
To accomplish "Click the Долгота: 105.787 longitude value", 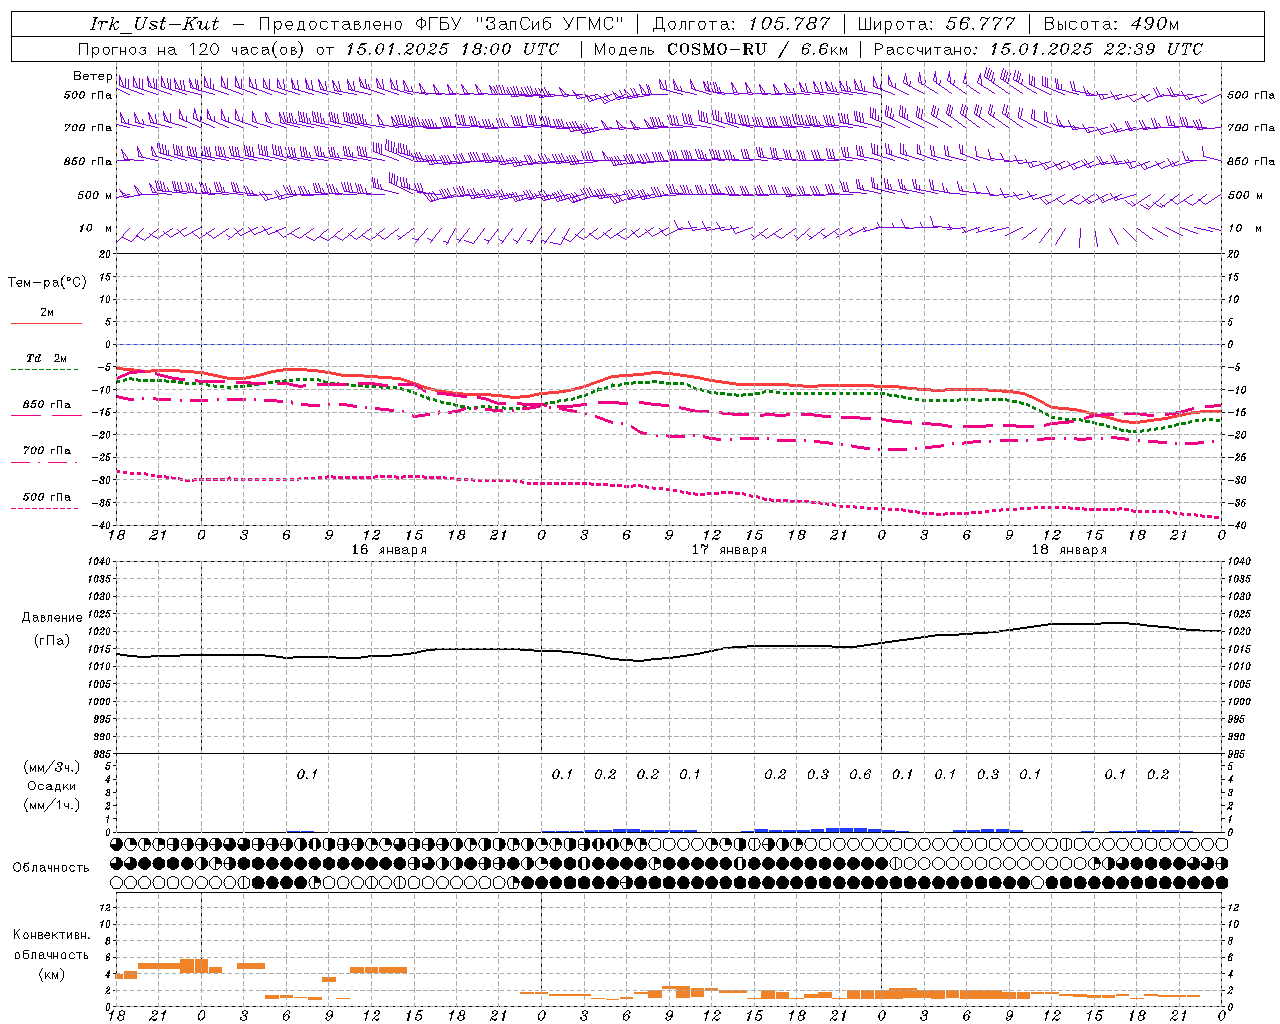I will [x=741, y=24].
